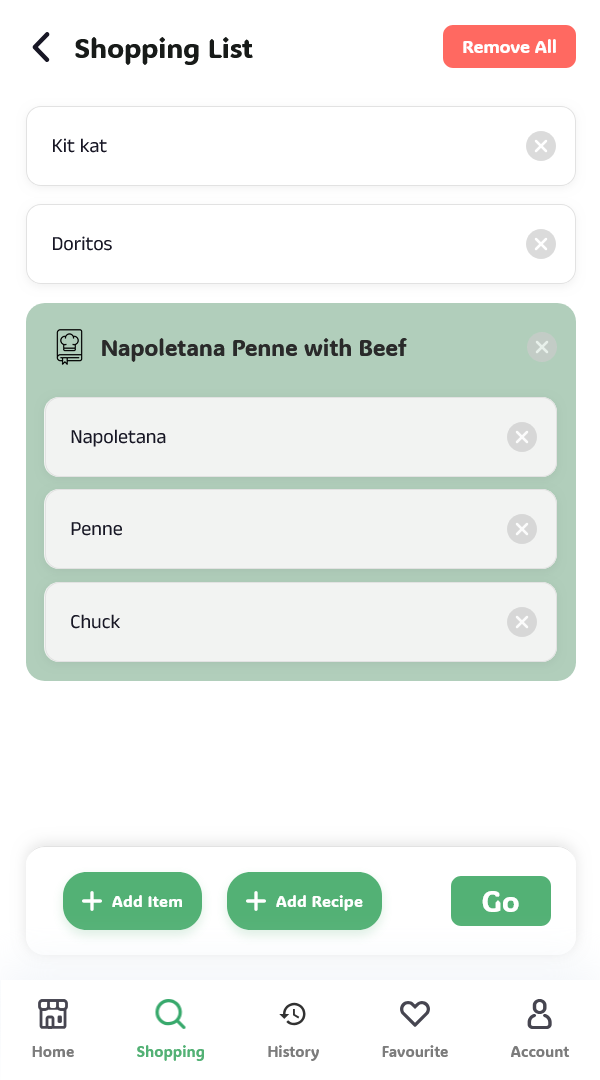600x1080 pixels.
Task: Go to the Account tab
Action: coord(540,1028)
